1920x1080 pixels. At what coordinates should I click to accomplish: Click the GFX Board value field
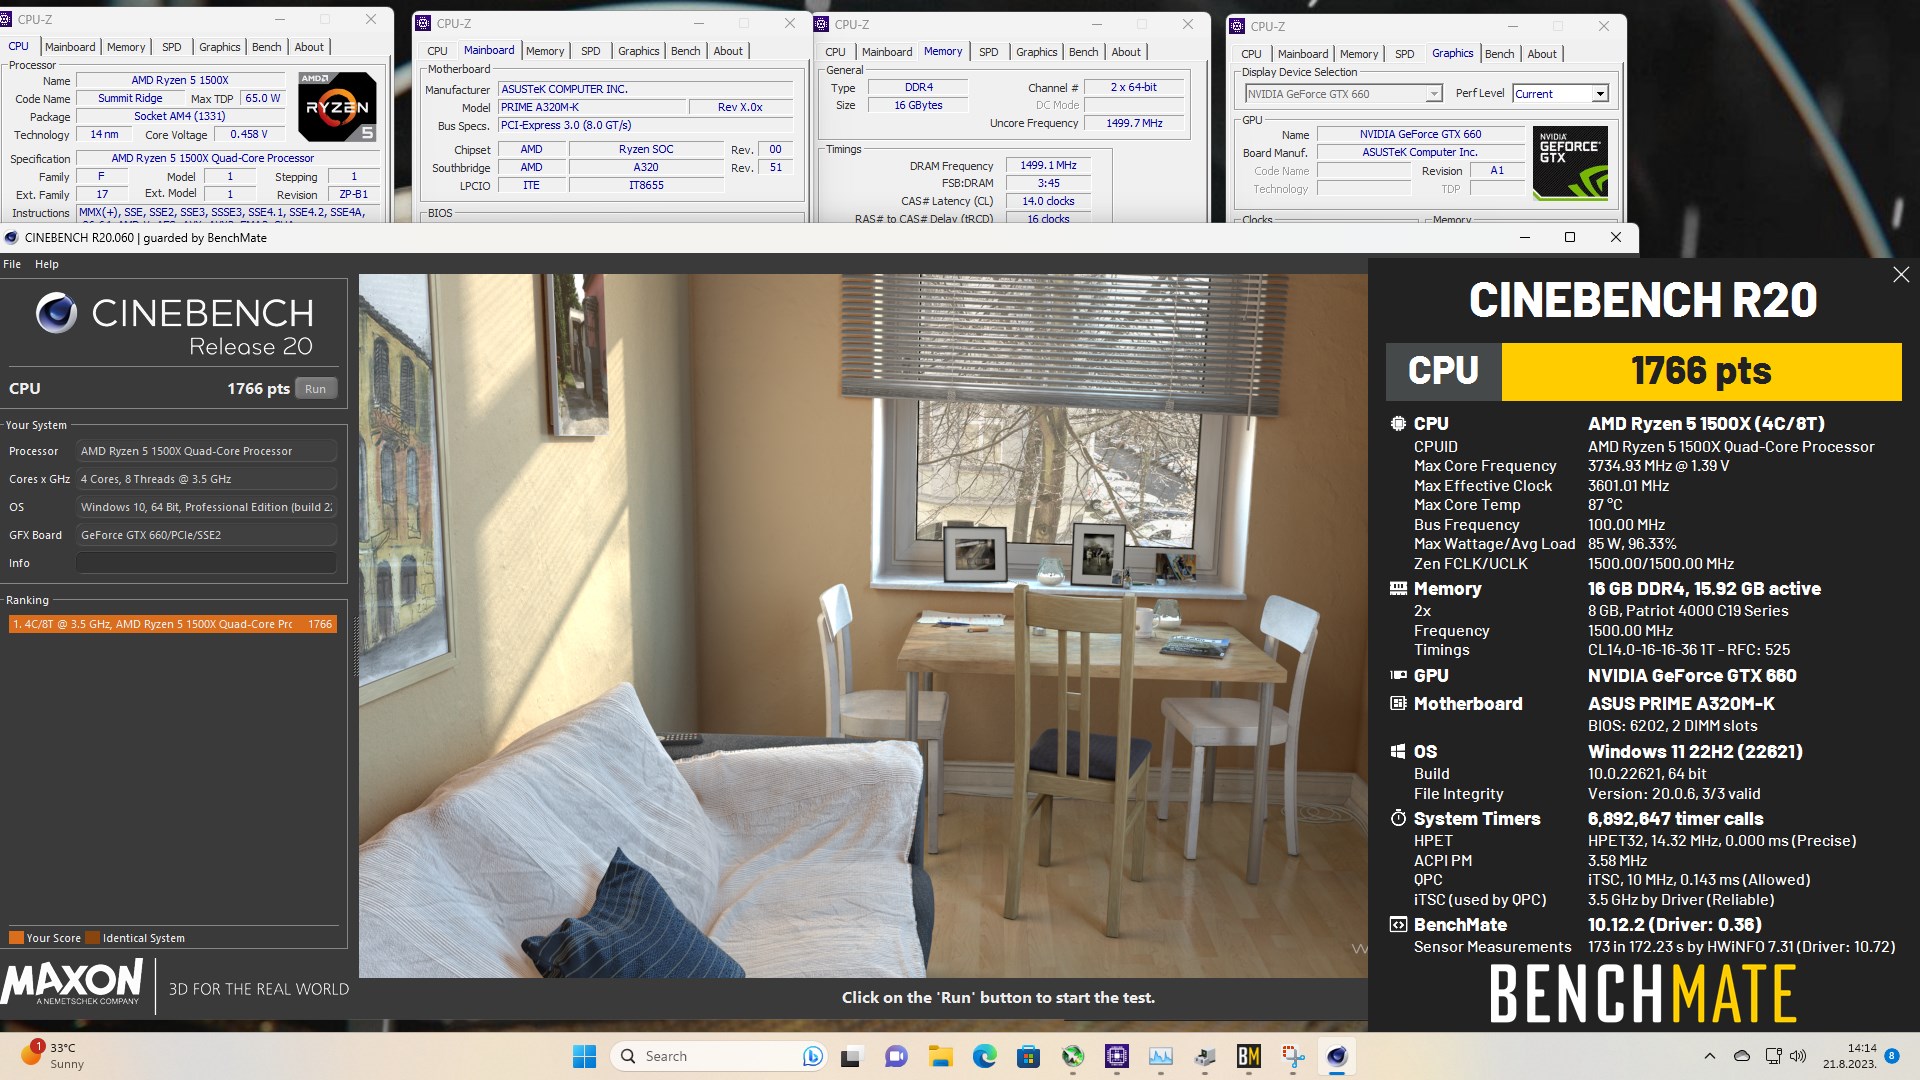click(x=206, y=535)
